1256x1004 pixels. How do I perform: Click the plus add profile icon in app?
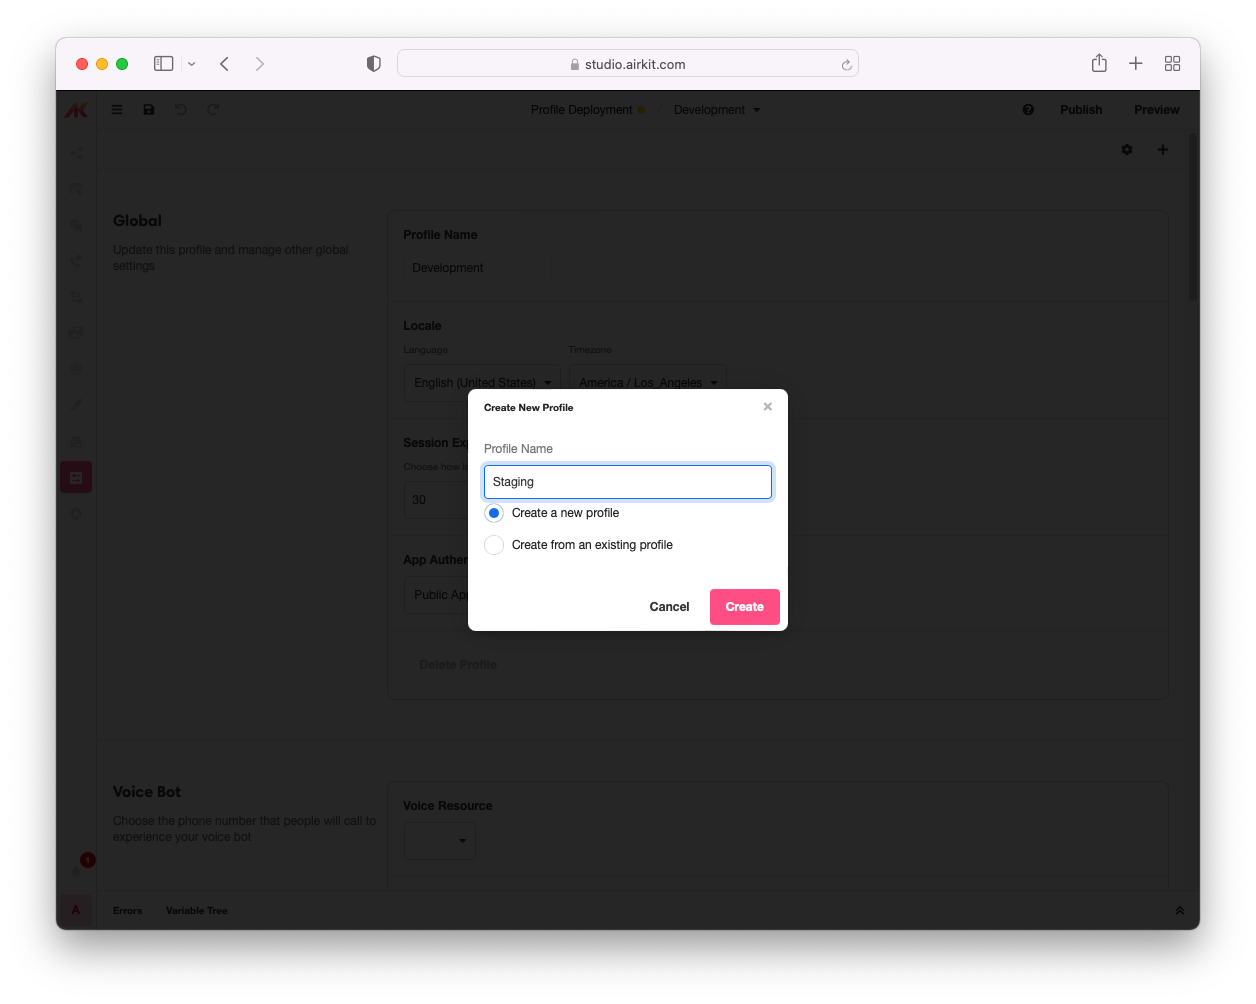[1163, 150]
